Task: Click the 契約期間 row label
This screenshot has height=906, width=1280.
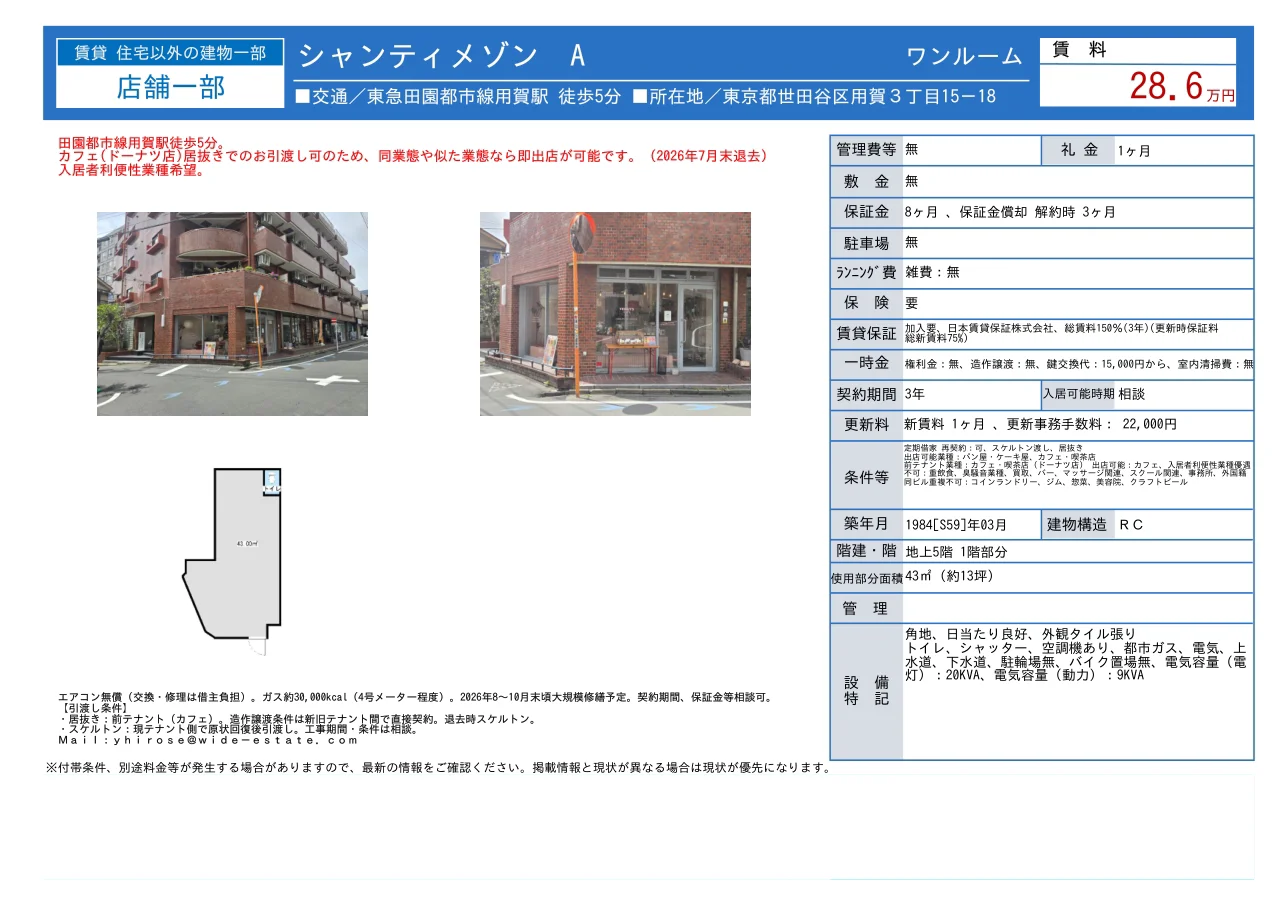Action: pyautogui.click(x=866, y=394)
